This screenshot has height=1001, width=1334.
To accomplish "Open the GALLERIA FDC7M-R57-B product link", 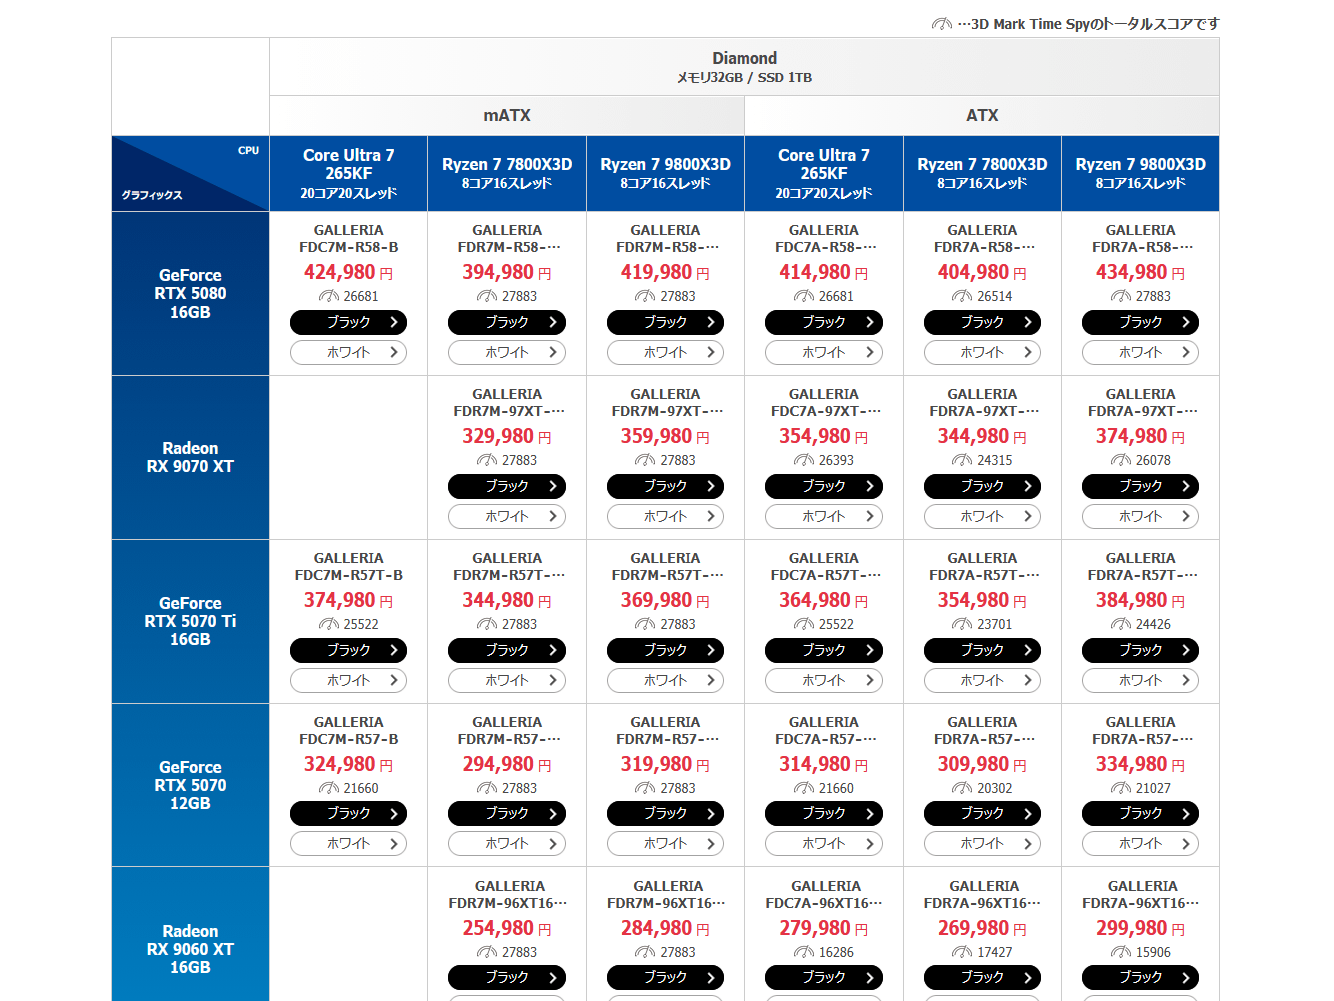I will coord(348,731).
